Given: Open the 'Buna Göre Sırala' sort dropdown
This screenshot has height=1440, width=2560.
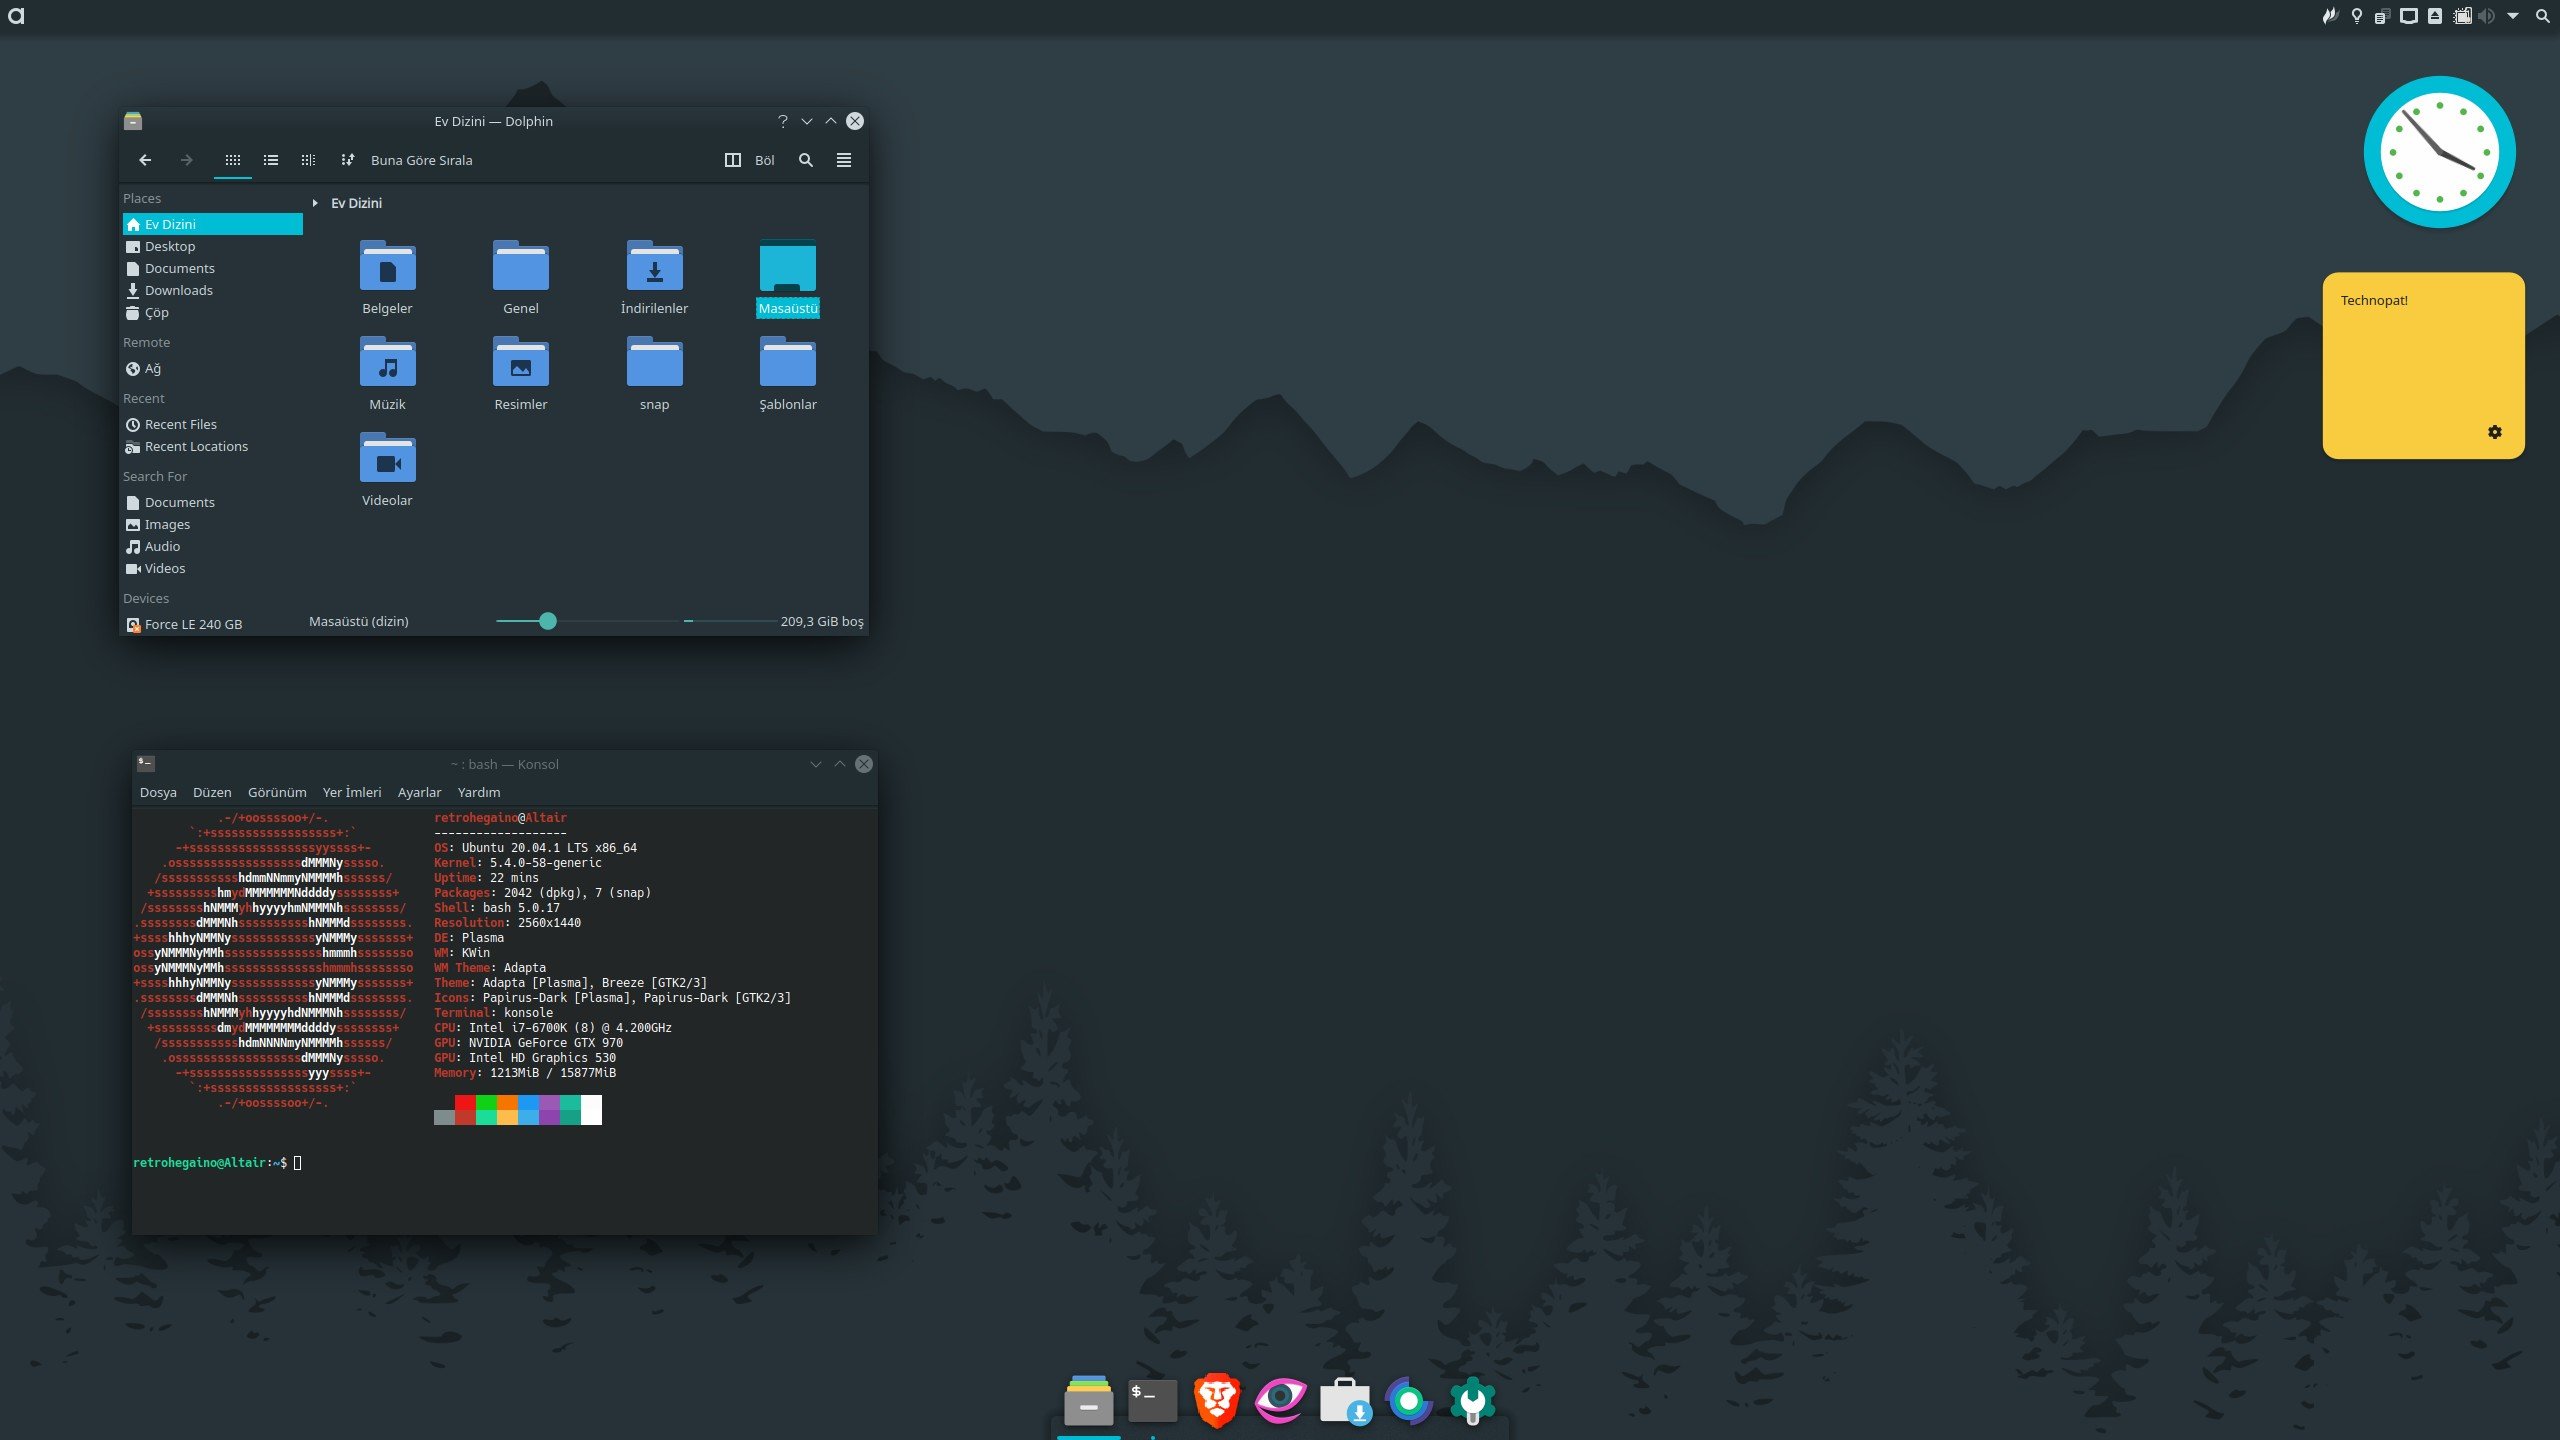Looking at the screenshot, I should 420,160.
